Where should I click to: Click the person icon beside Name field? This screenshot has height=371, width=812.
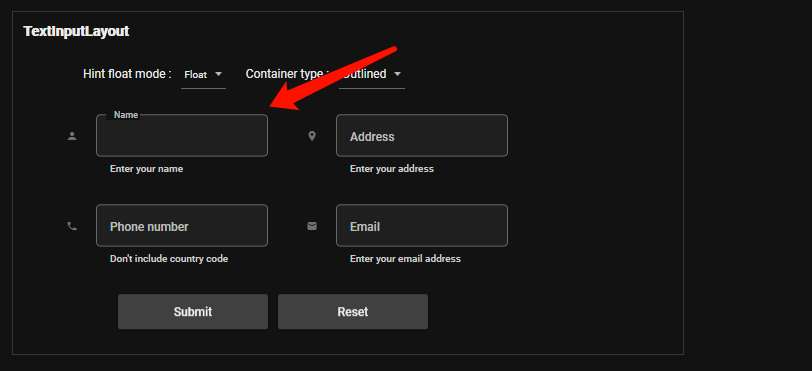click(72, 136)
